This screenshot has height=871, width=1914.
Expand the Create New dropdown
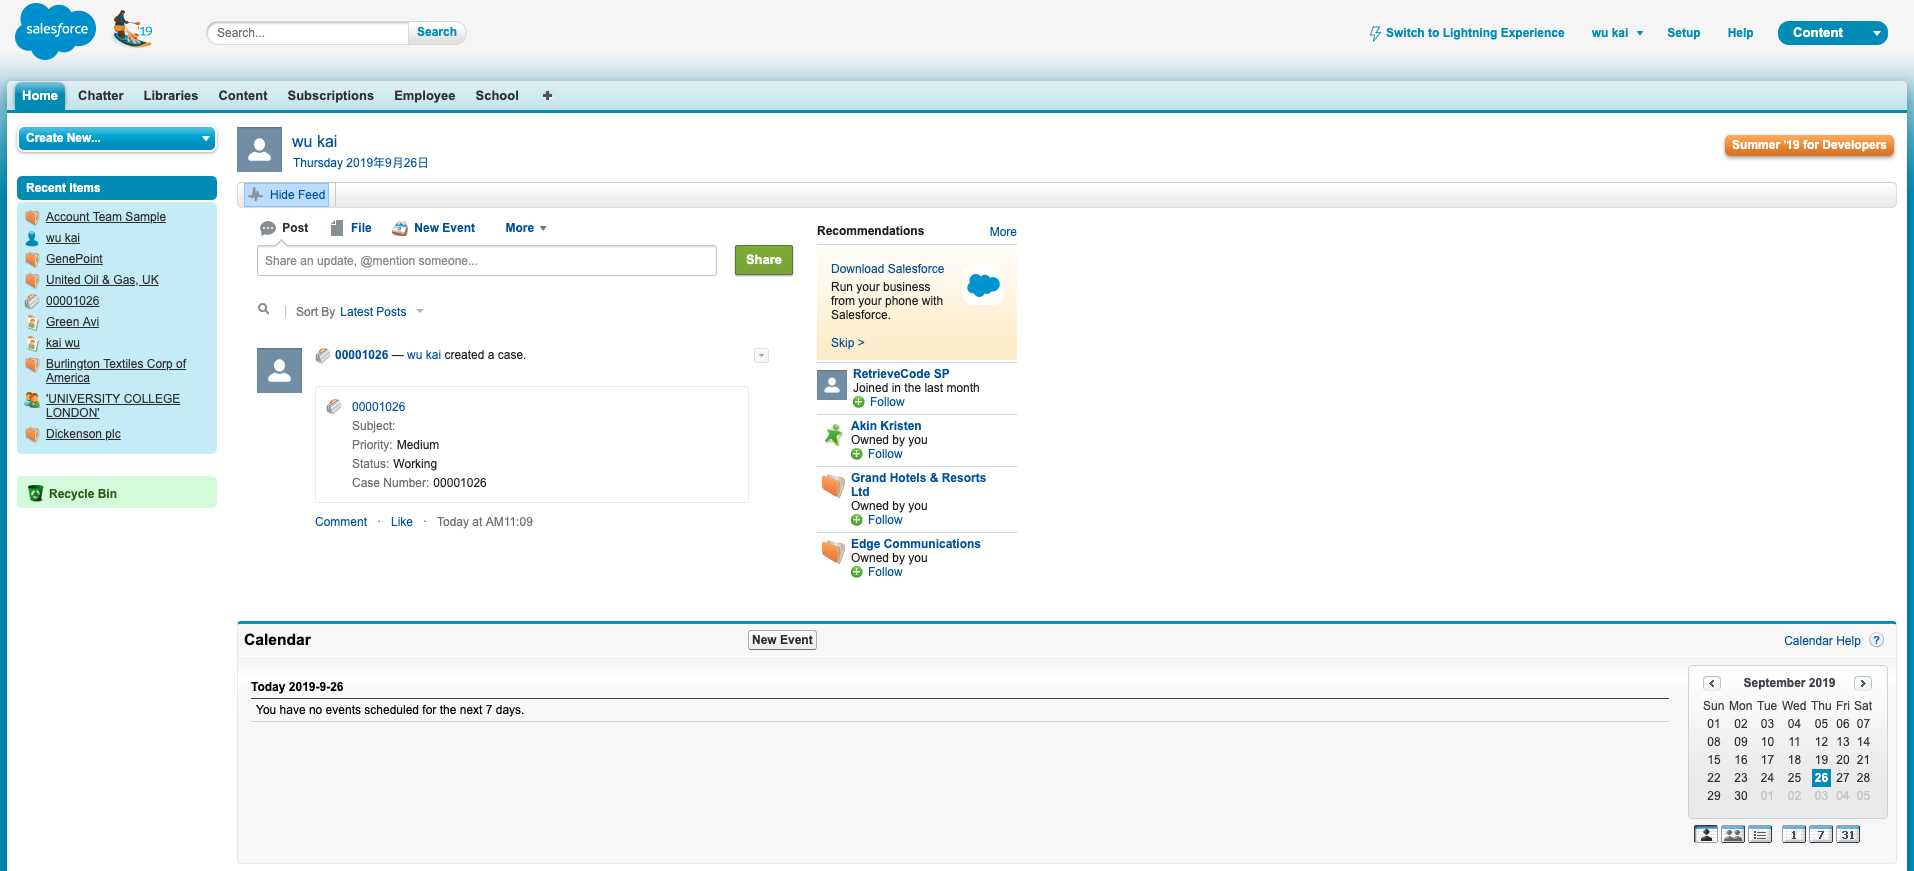(117, 138)
